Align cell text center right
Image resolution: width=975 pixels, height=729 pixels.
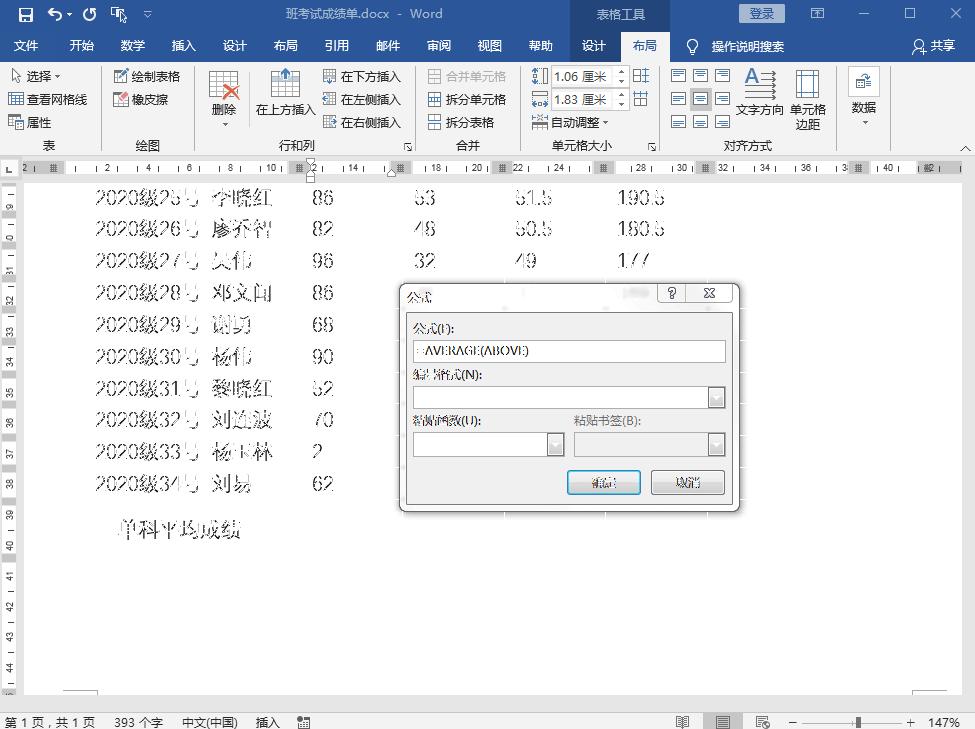pyautogui.click(x=722, y=98)
